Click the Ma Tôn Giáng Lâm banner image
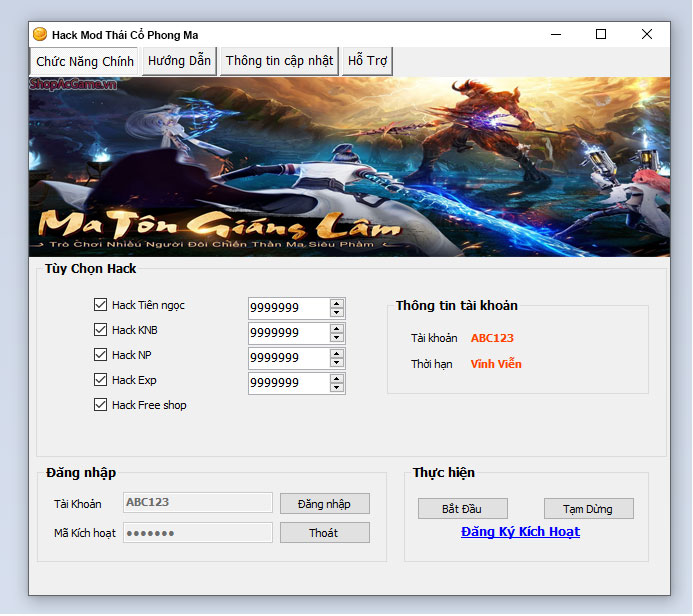Screen dimensions: 693x616 coord(349,167)
